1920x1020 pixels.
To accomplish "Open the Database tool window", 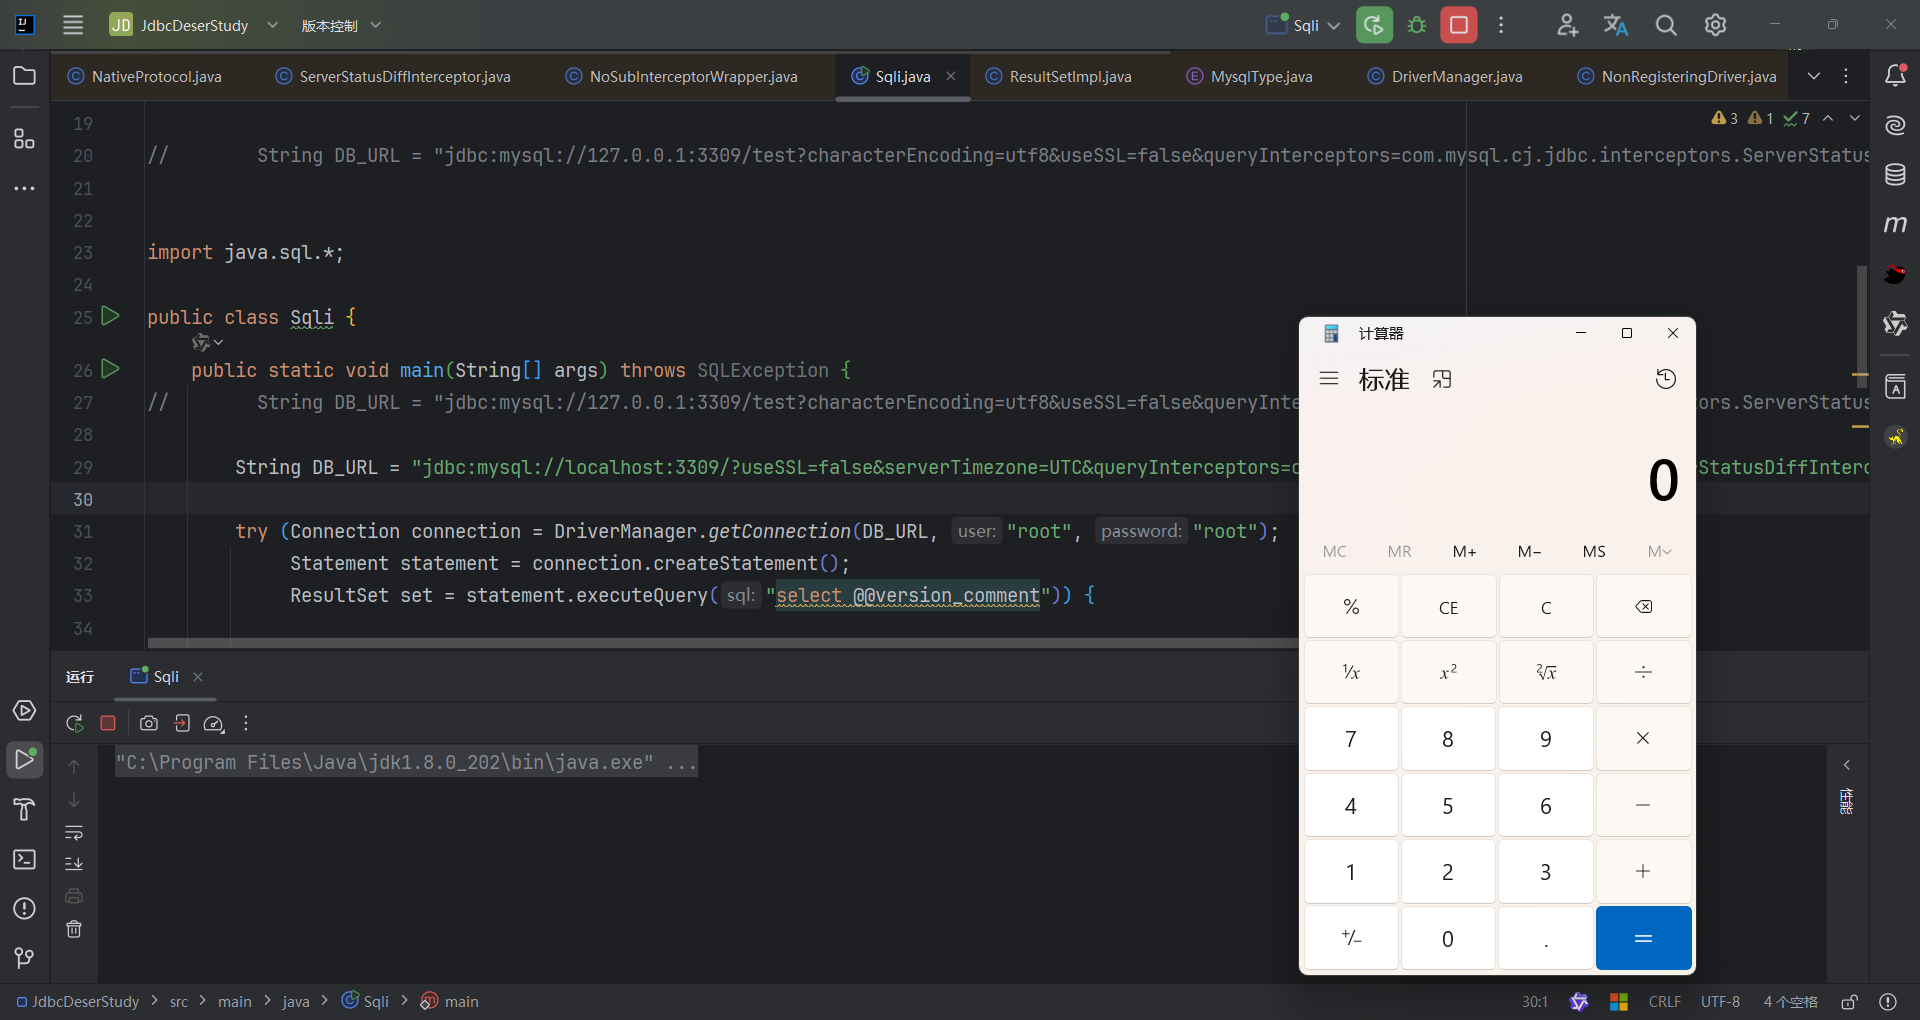I will (1895, 175).
